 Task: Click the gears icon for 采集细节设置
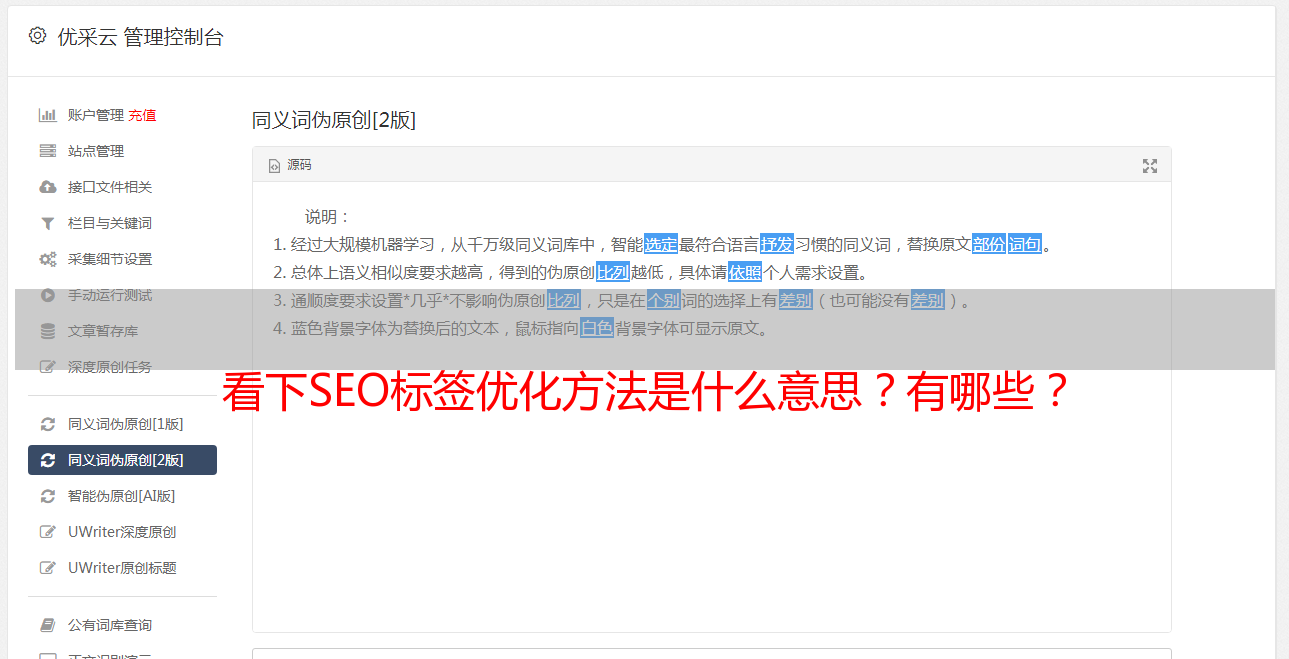[x=47, y=259]
